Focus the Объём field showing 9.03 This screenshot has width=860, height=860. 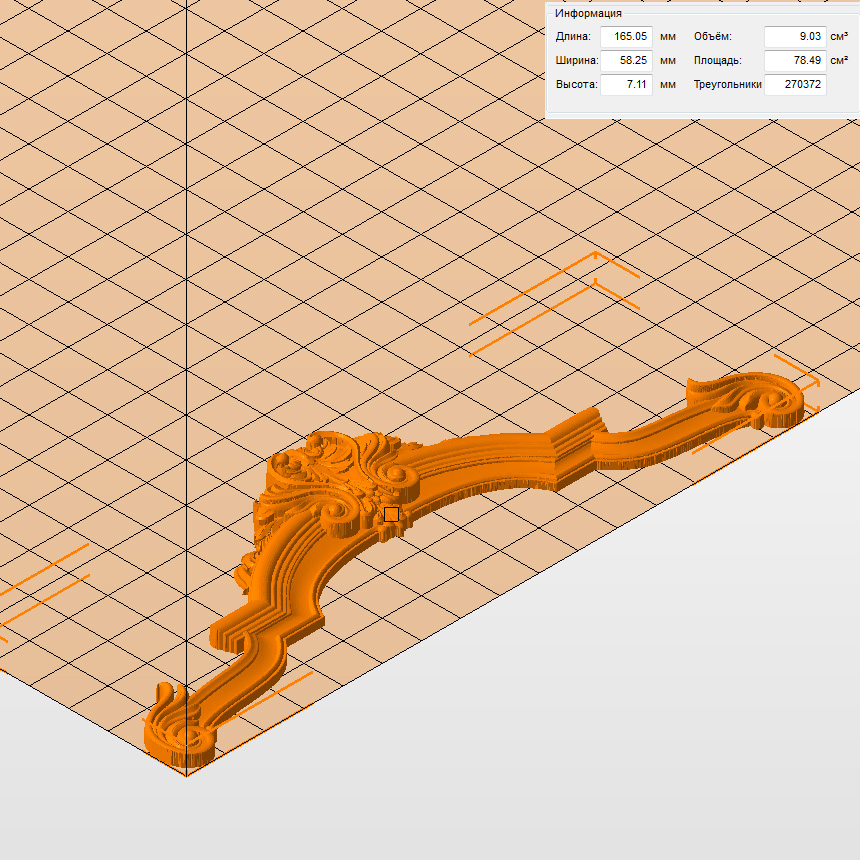point(795,37)
